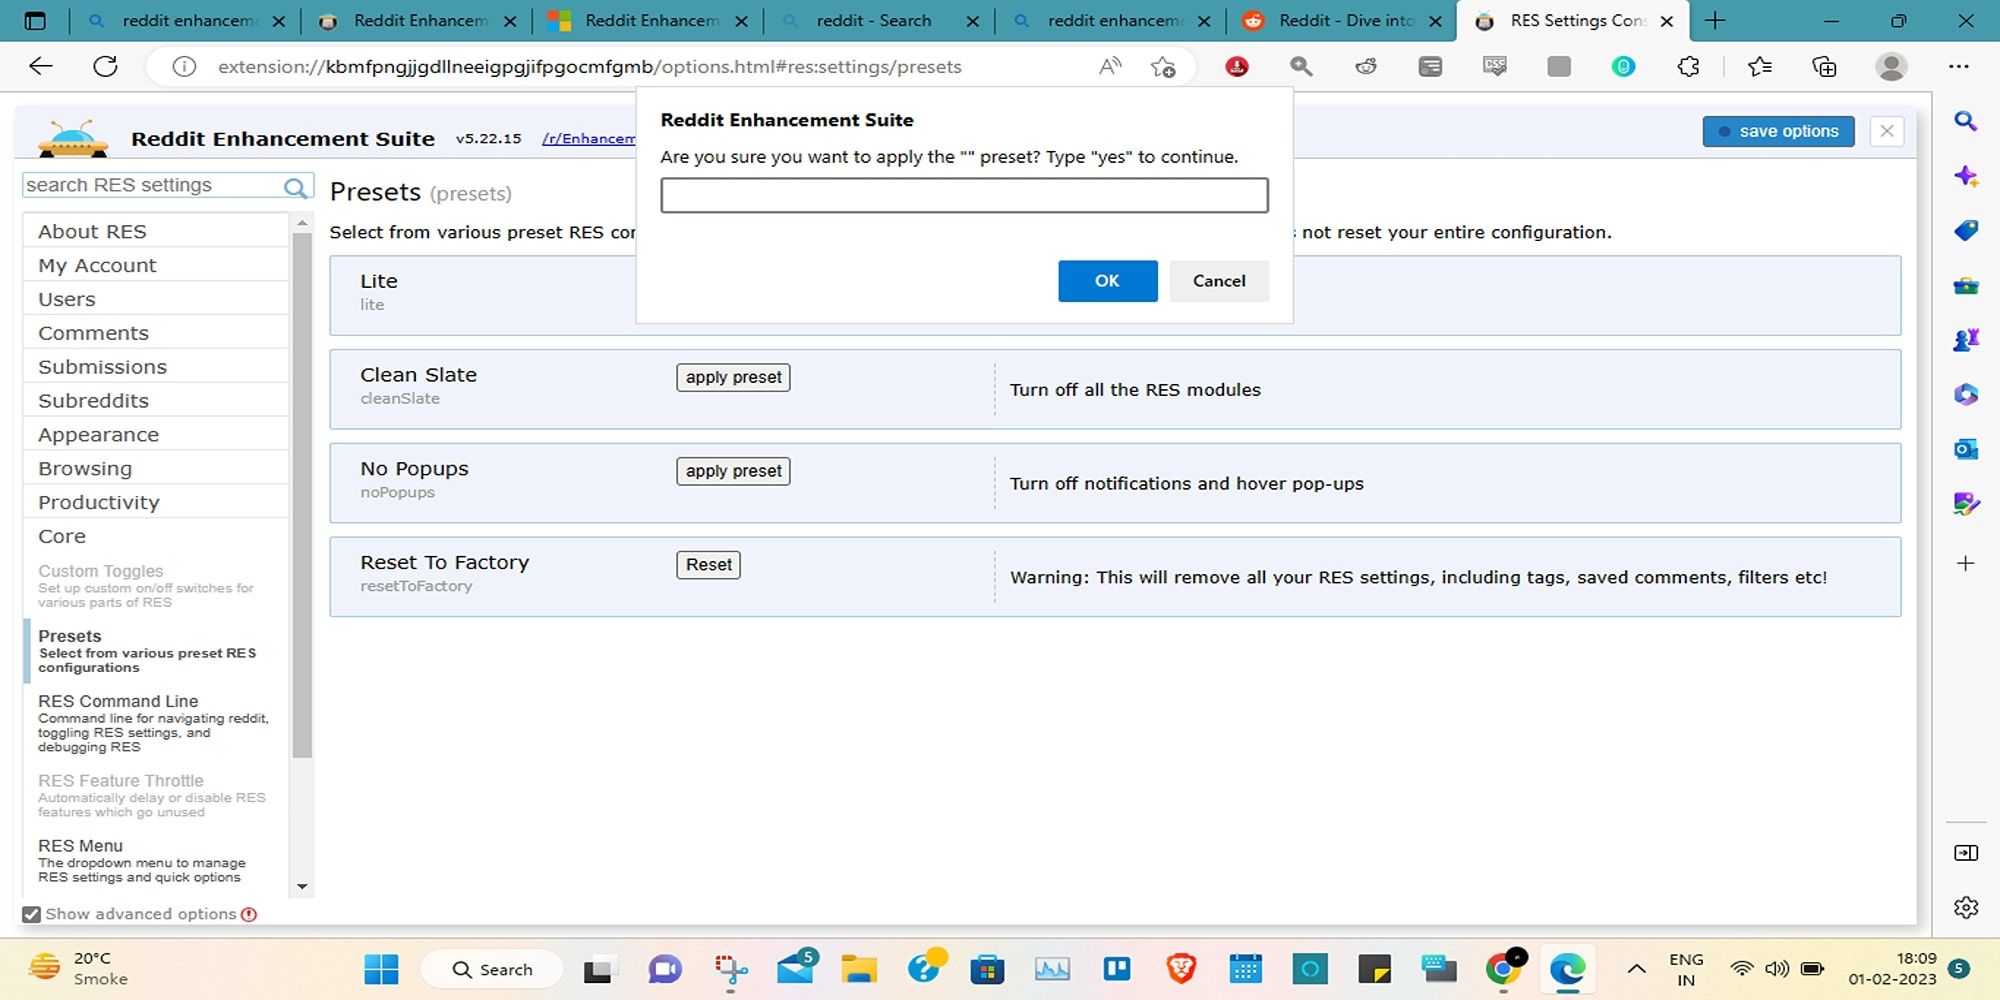Open File Explorer from taskbar

[x=859, y=969]
